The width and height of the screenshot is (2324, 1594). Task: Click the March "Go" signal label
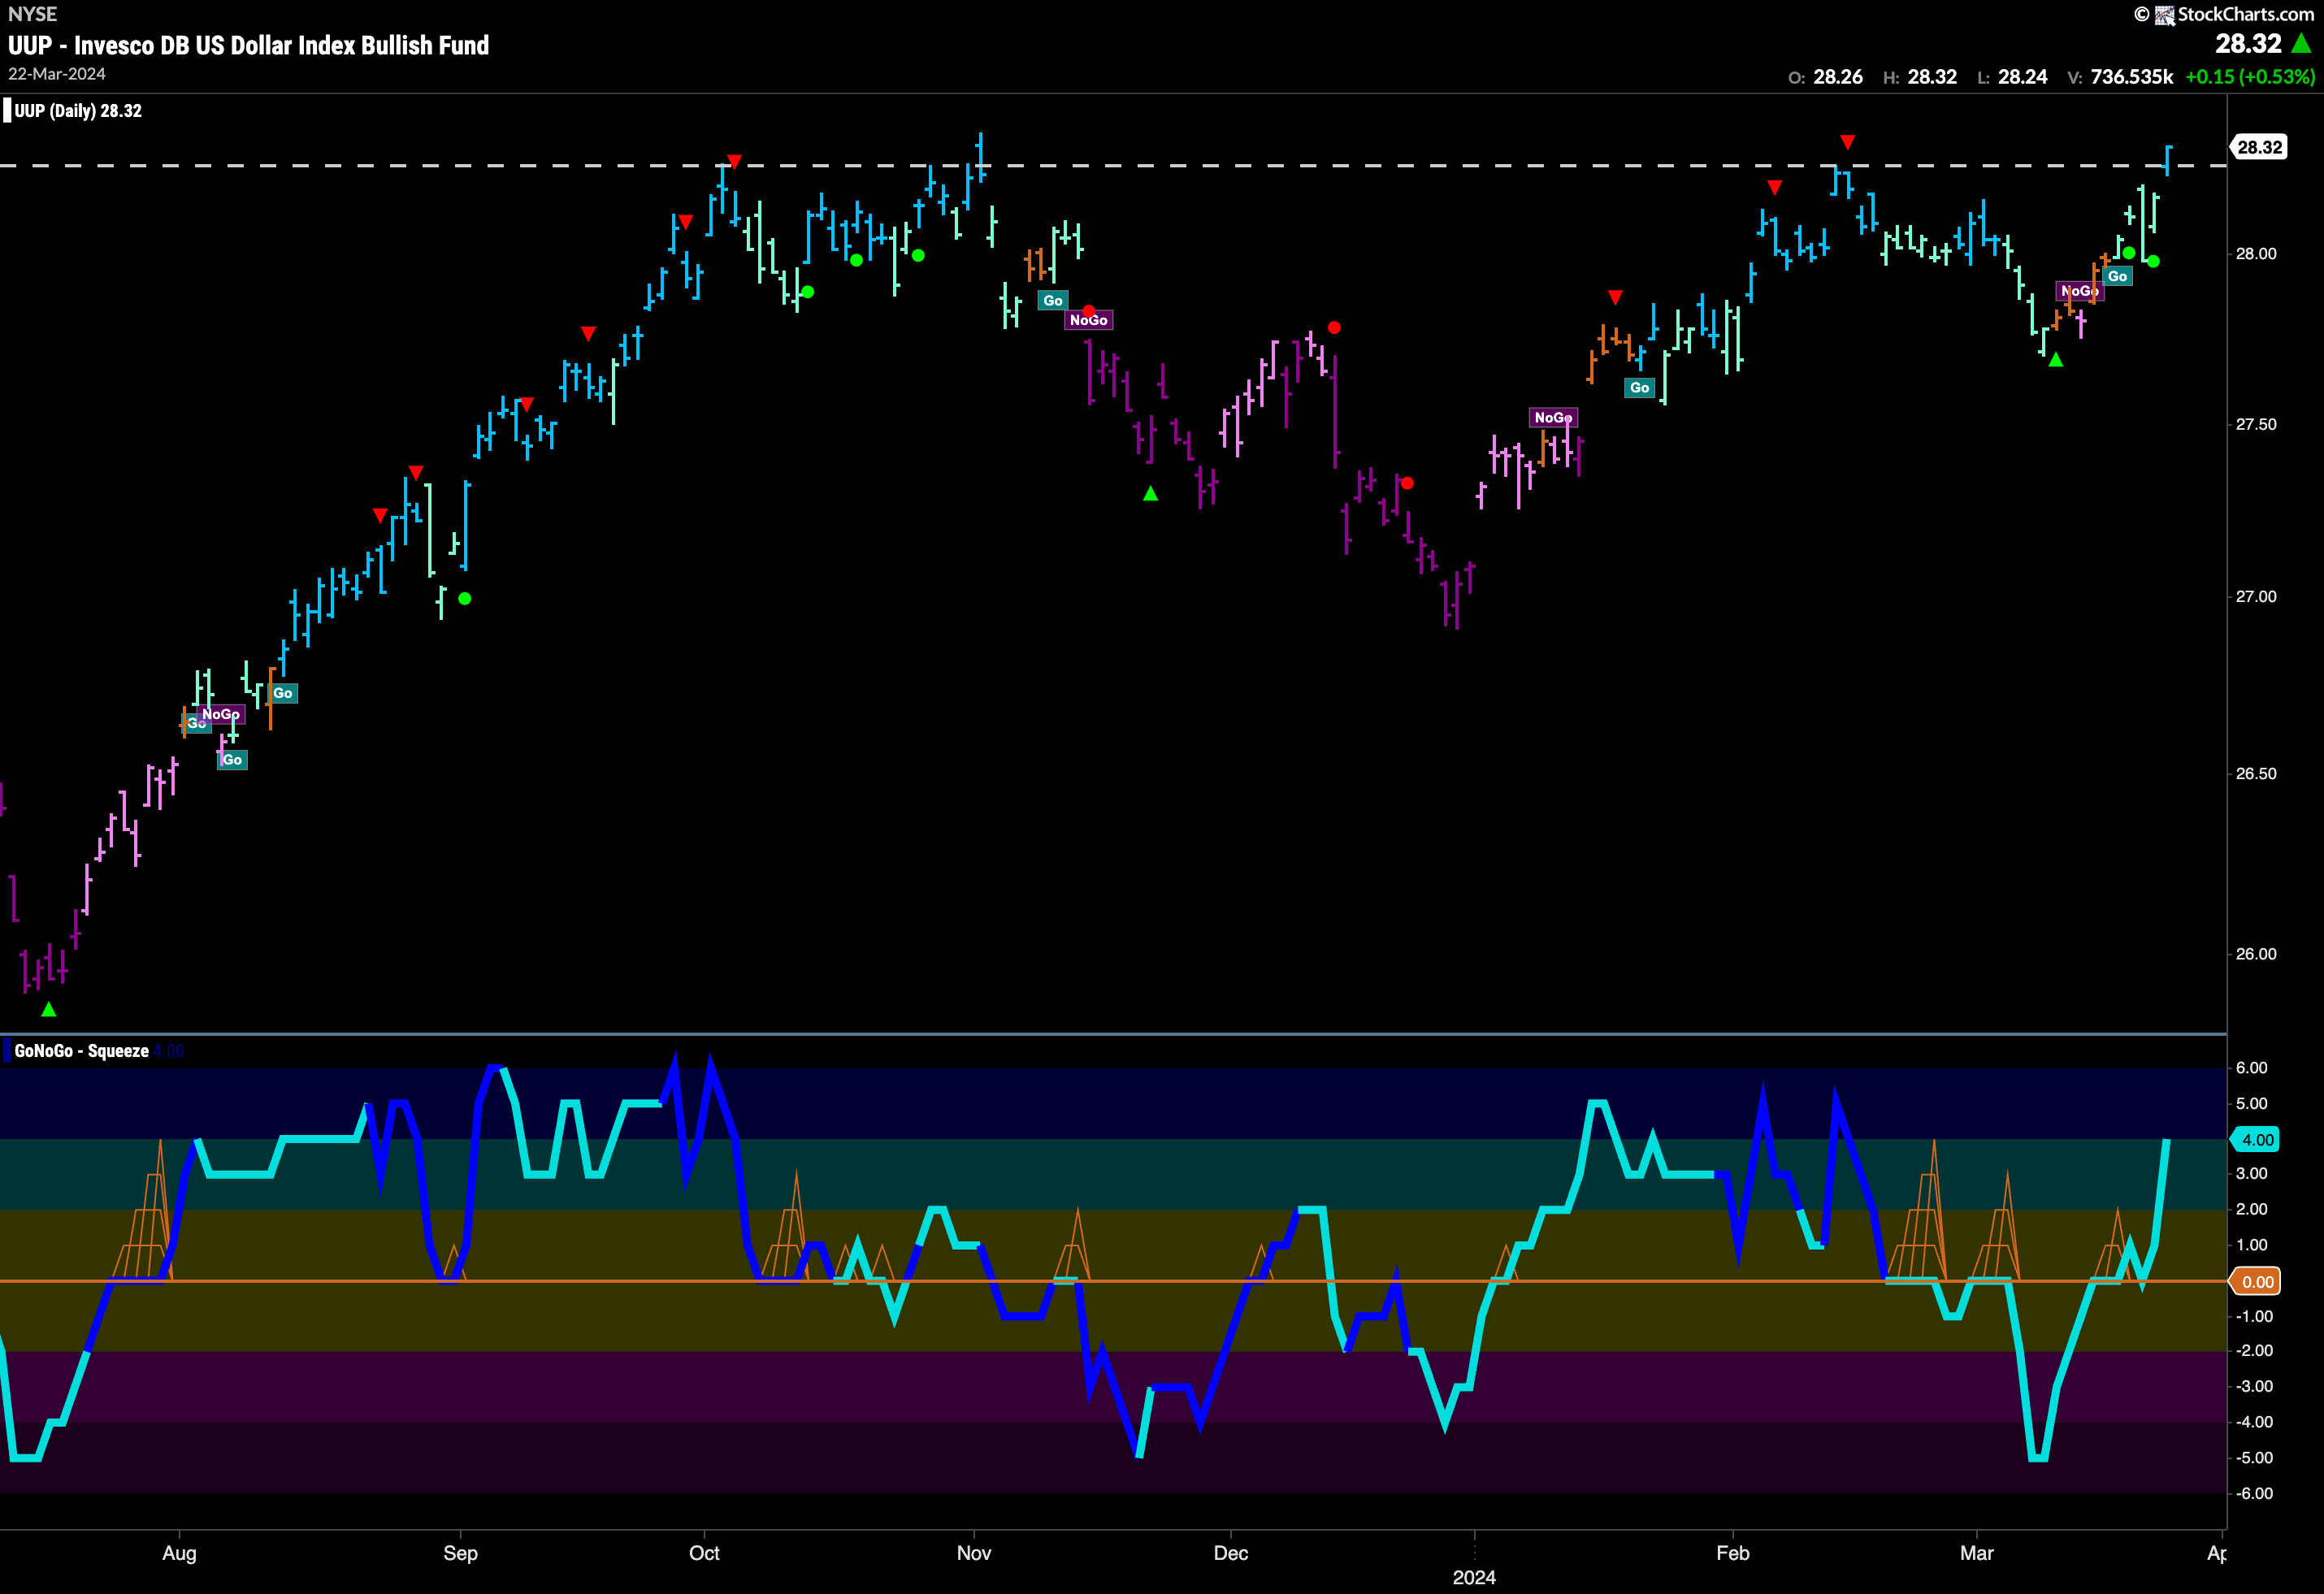(x=2117, y=277)
